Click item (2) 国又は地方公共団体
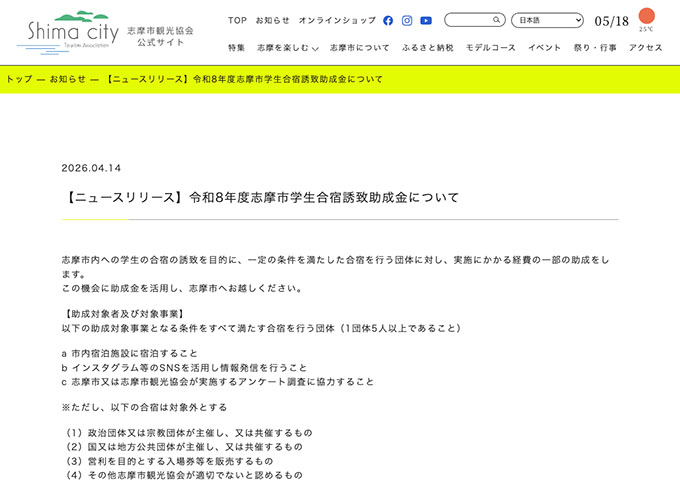The image size is (680, 480). coord(183,447)
